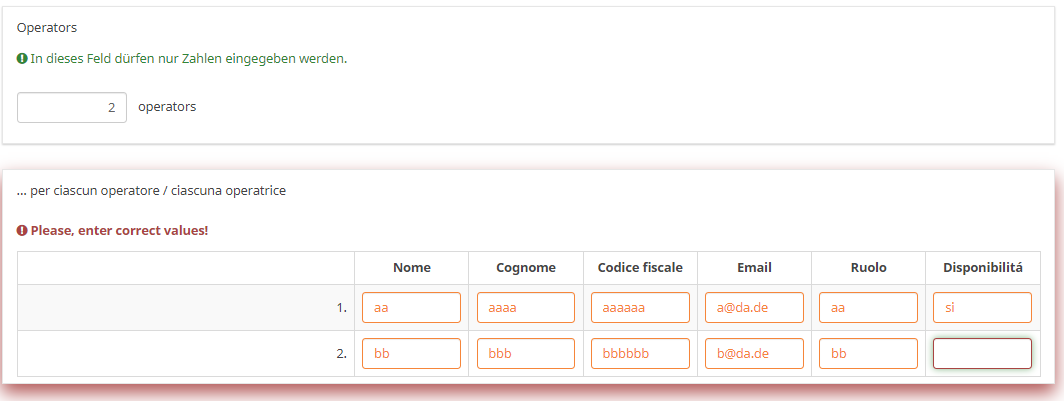Click the 'Codice fiscale' column header
The height and width of the screenshot is (401, 1064).
click(x=640, y=268)
